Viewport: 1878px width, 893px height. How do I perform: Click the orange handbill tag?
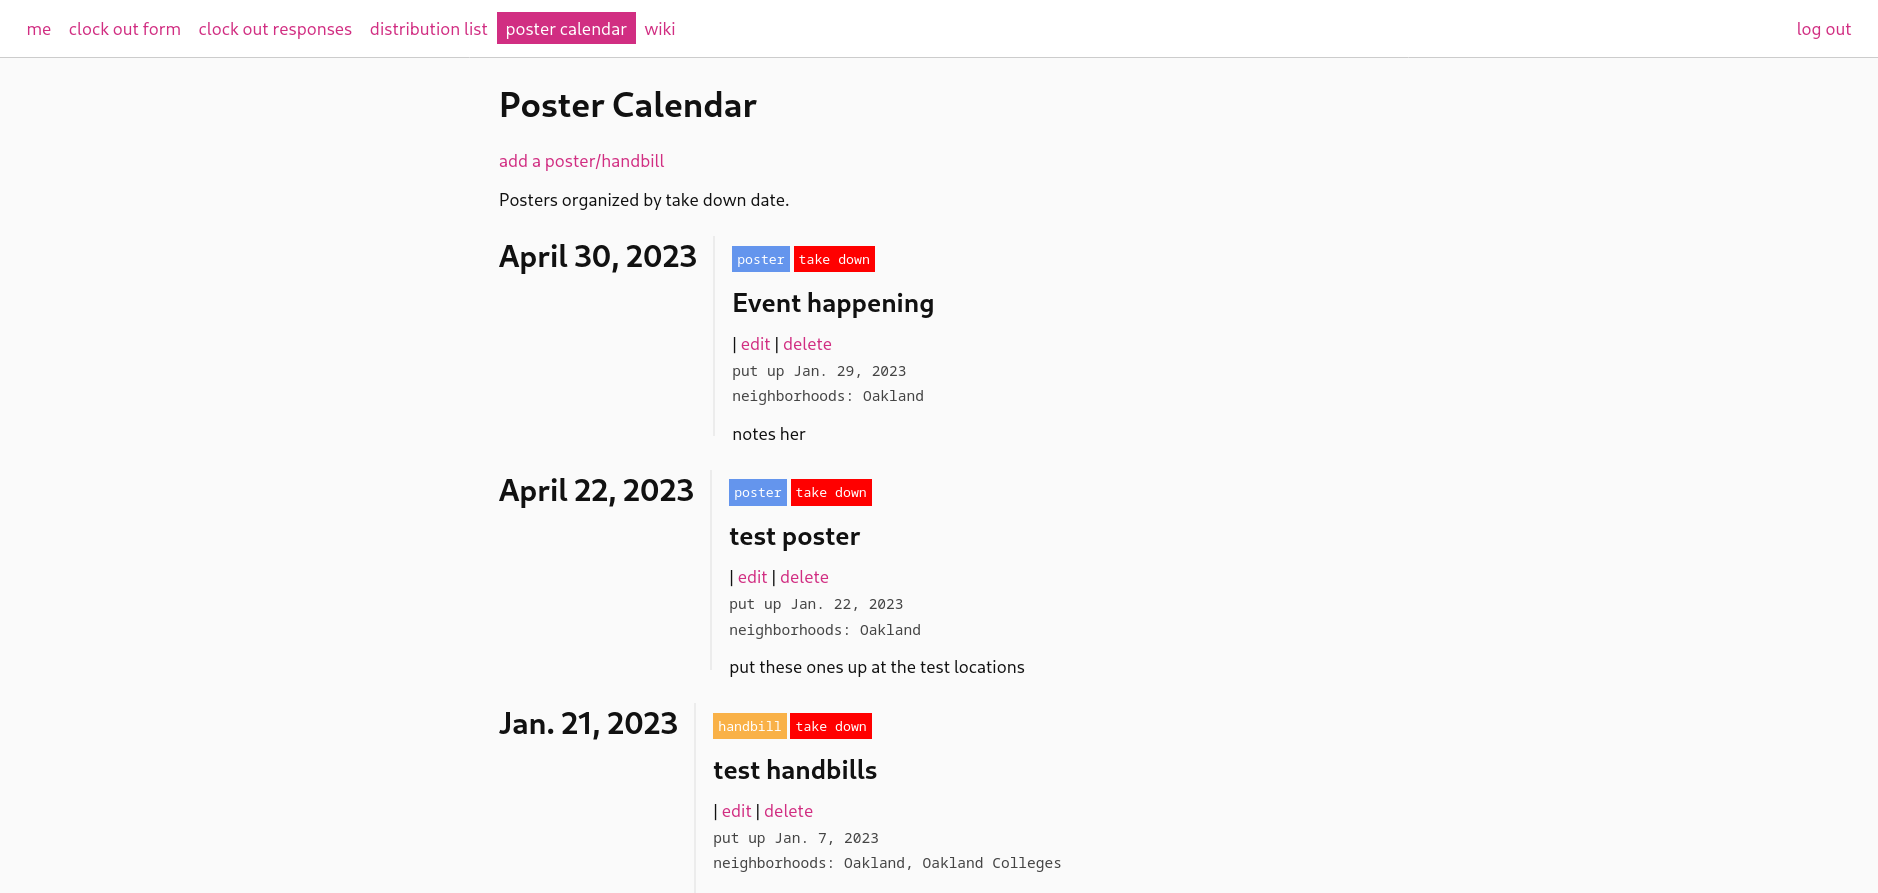[x=750, y=726]
